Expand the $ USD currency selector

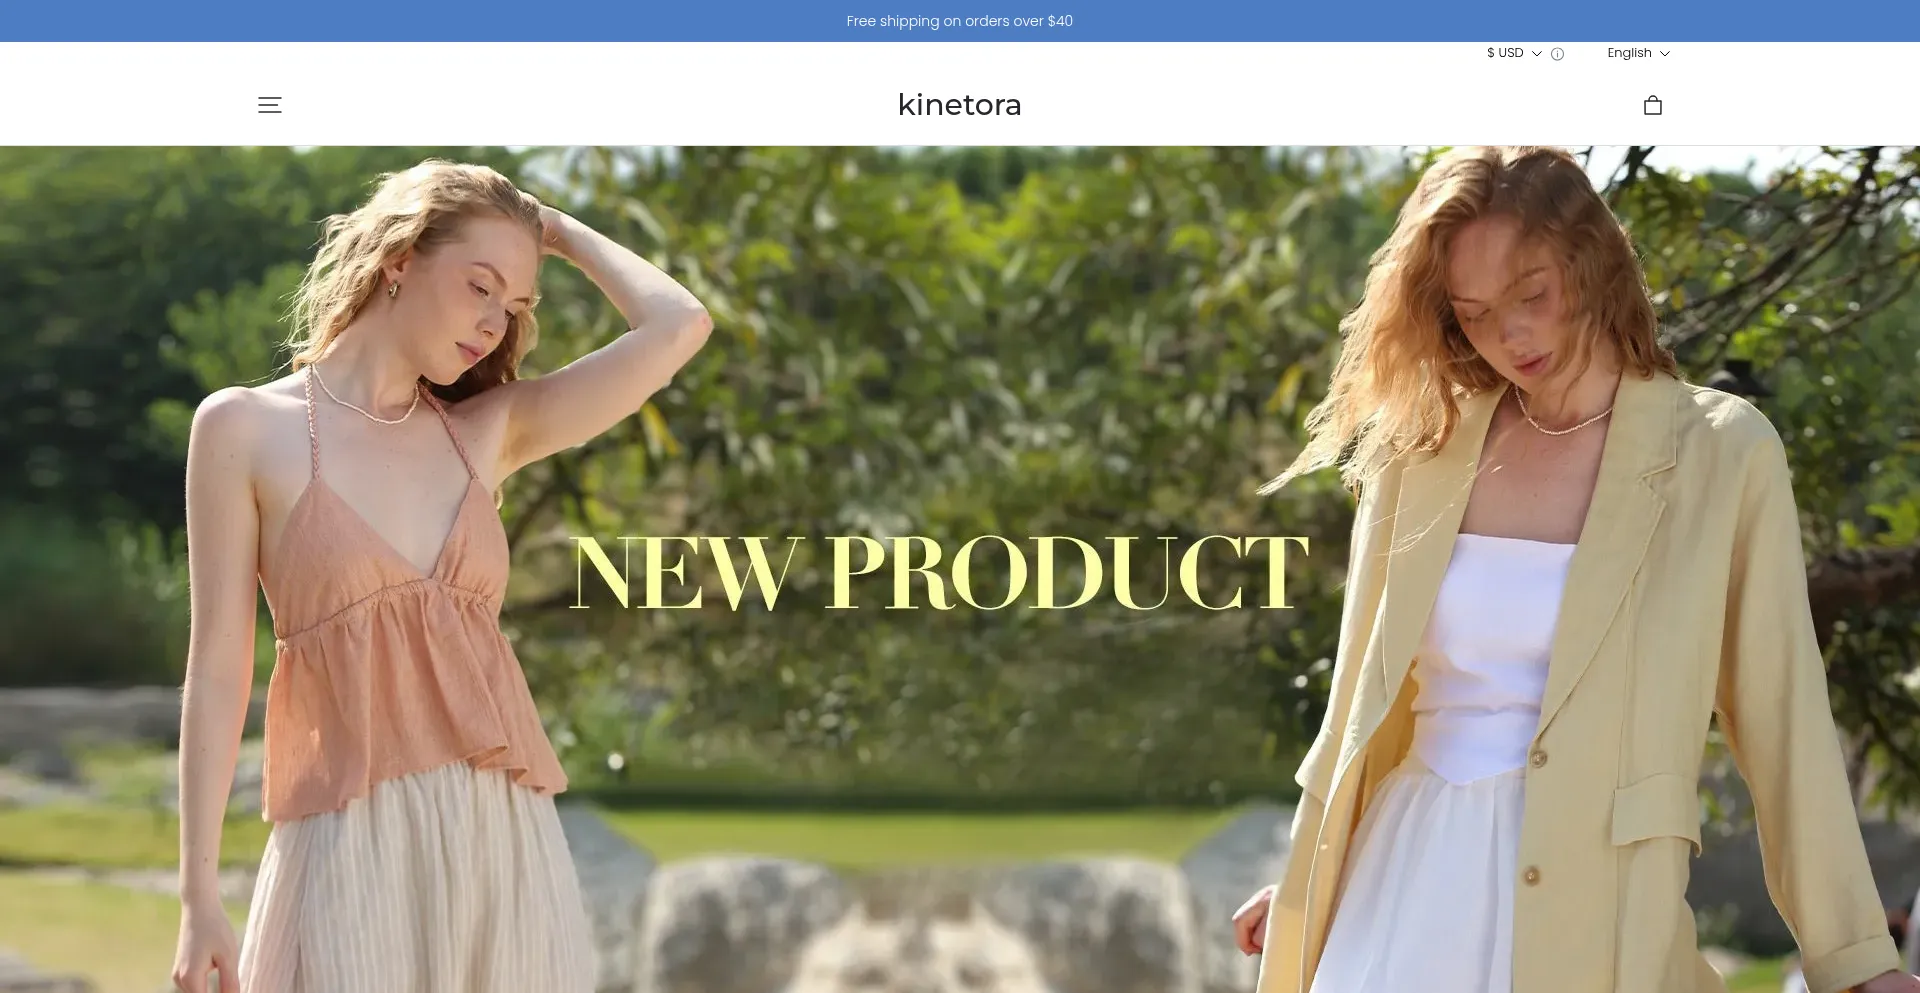click(x=1505, y=53)
